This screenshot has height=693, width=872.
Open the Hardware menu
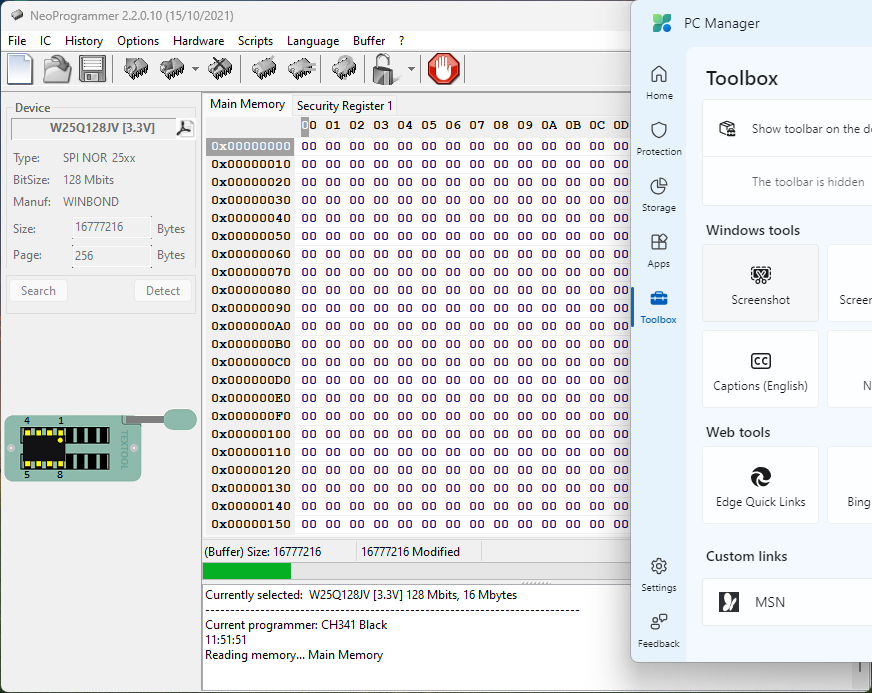tap(198, 41)
